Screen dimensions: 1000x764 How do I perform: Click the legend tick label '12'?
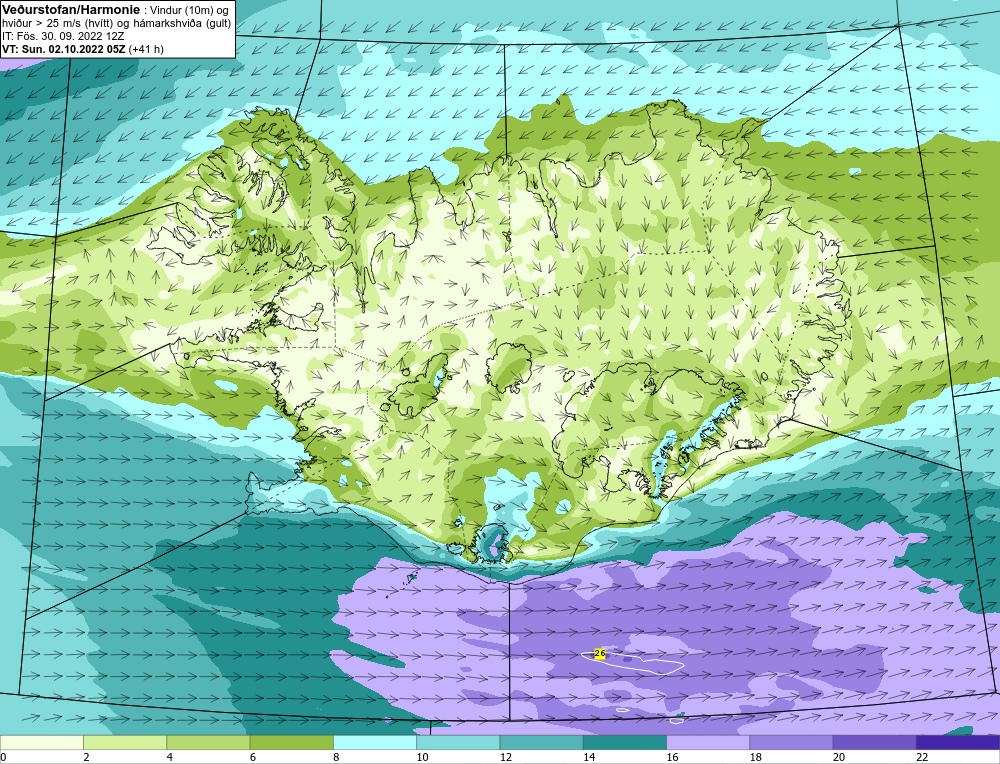click(x=506, y=758)
